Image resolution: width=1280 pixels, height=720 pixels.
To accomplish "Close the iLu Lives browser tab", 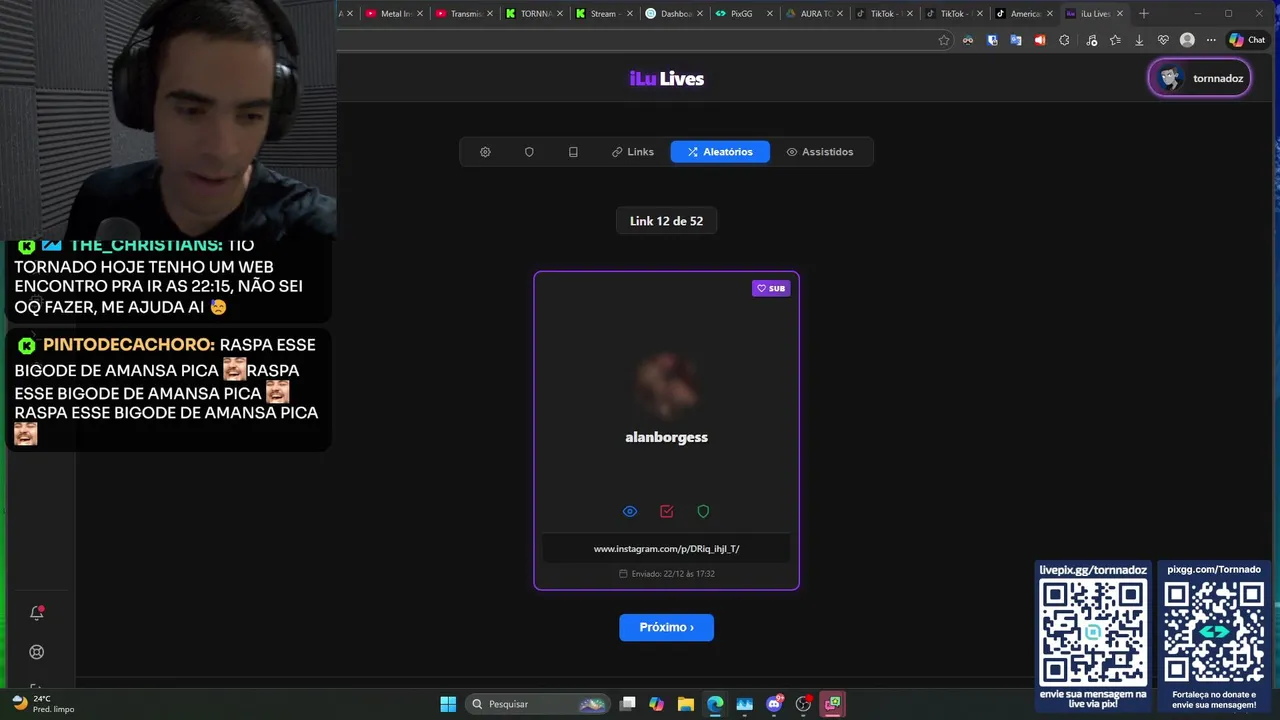I will 1120,14.
